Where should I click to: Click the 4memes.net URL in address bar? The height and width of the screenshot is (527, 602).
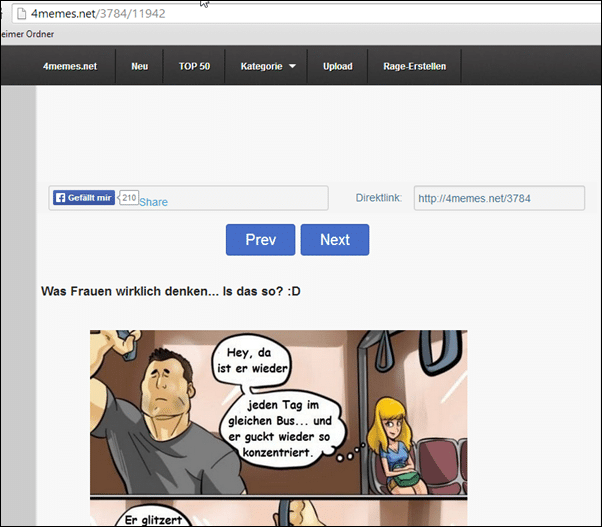[x=98, y=13]
